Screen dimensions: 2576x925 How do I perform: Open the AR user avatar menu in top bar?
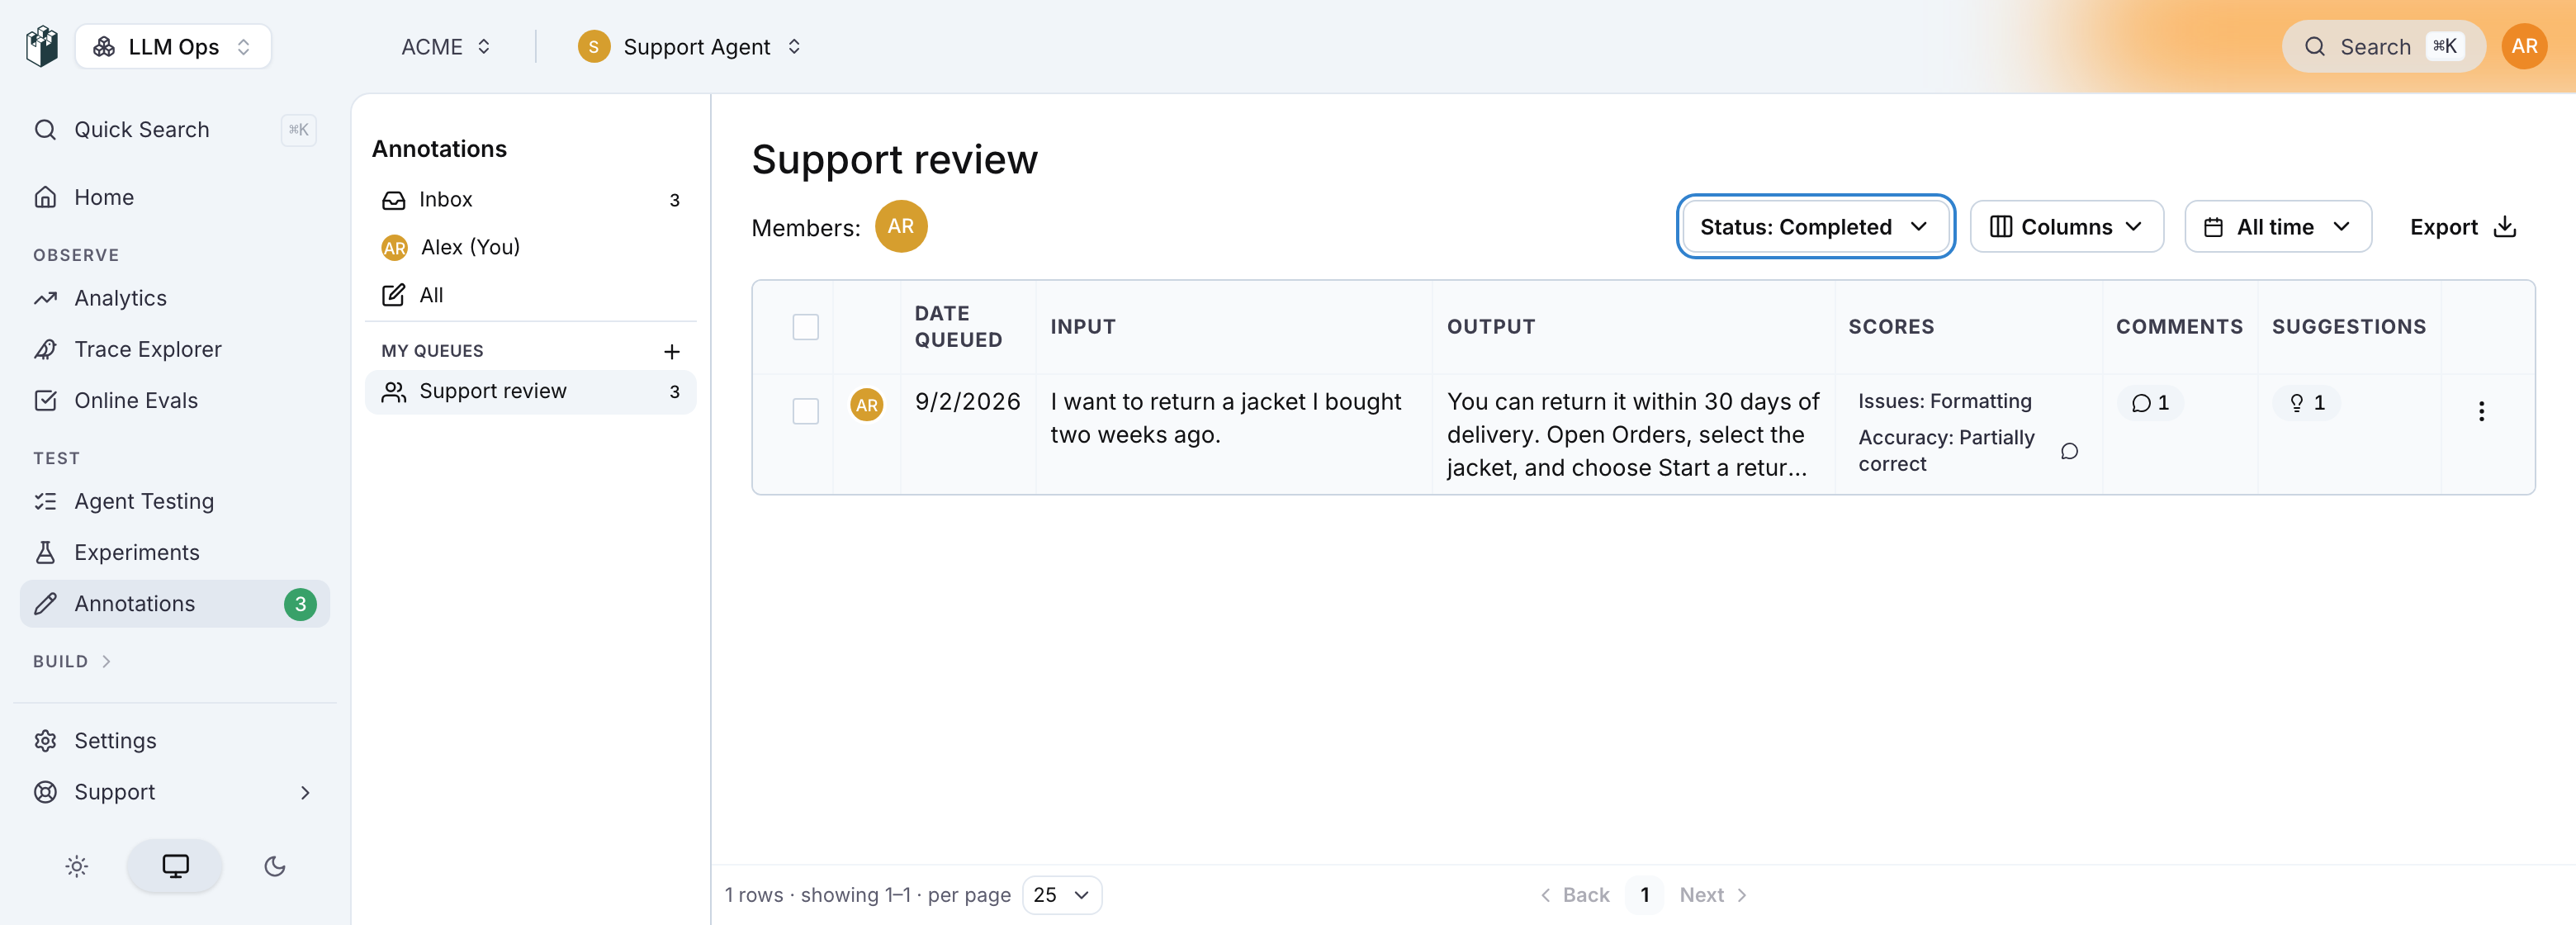tap(2524, 46)
